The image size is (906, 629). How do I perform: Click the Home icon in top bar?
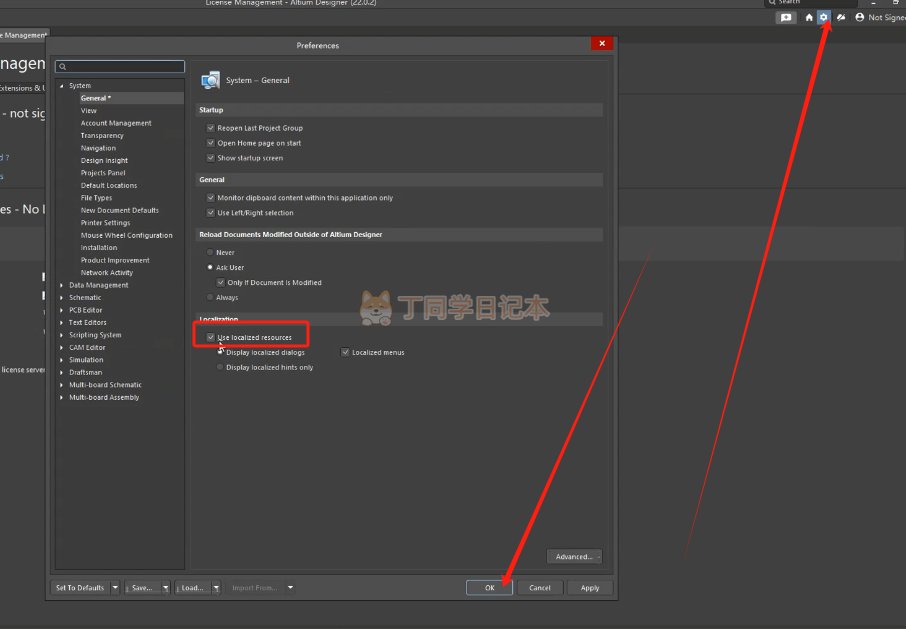(x=809, y=17)
